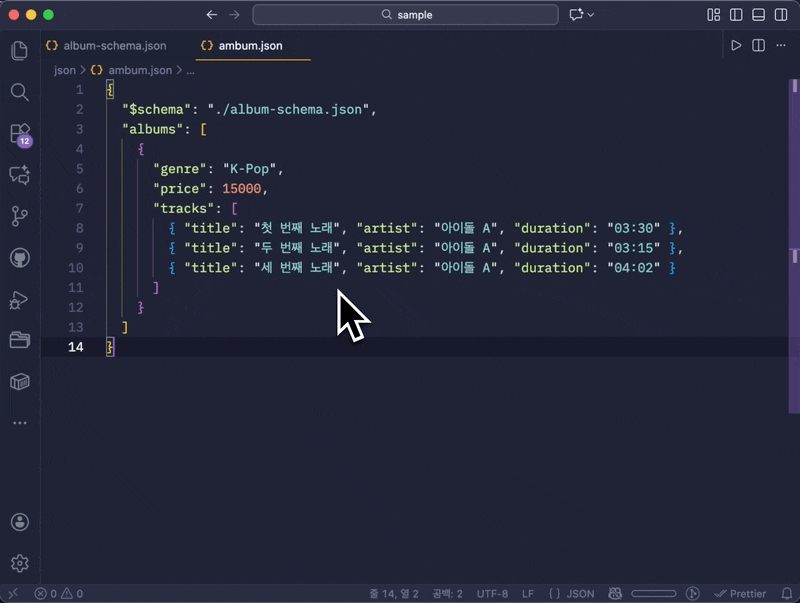The height and width of the screenshot is (603, 800).
Task: Open editor actions via the ellipsis menu
Action: [779, 45]
